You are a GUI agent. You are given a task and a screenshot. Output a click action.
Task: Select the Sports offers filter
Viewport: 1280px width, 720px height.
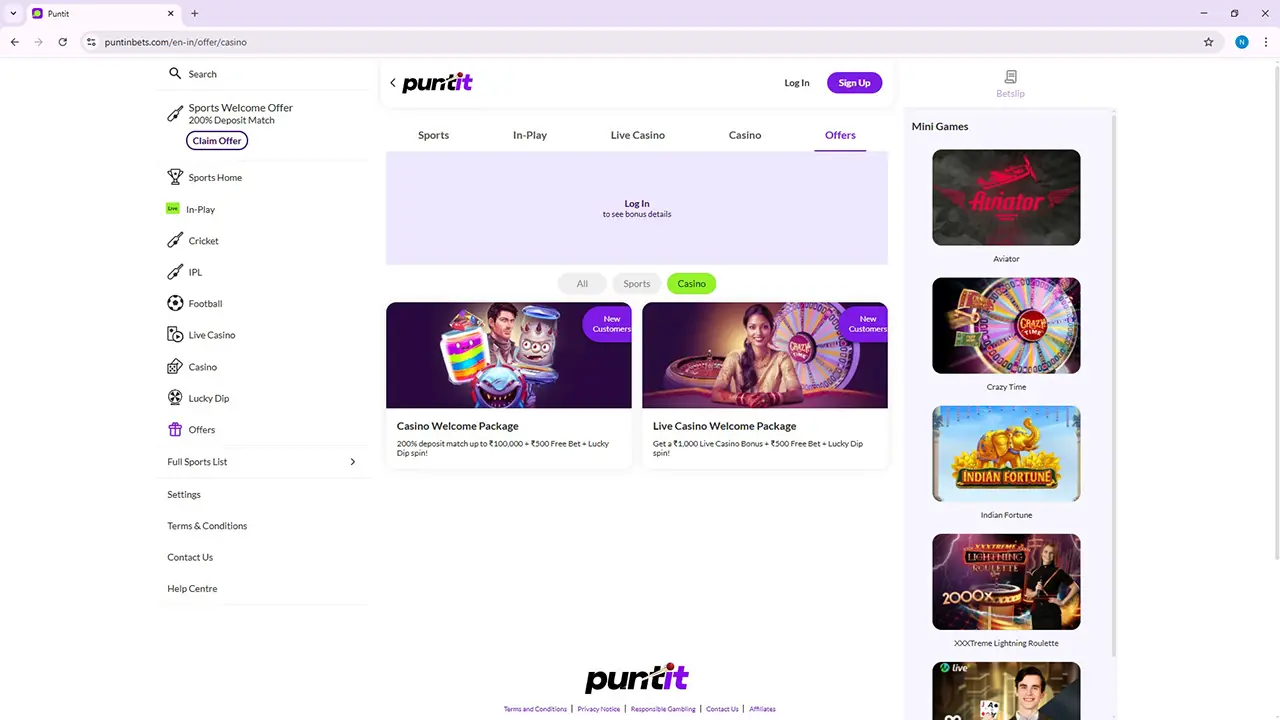point(637,284)
